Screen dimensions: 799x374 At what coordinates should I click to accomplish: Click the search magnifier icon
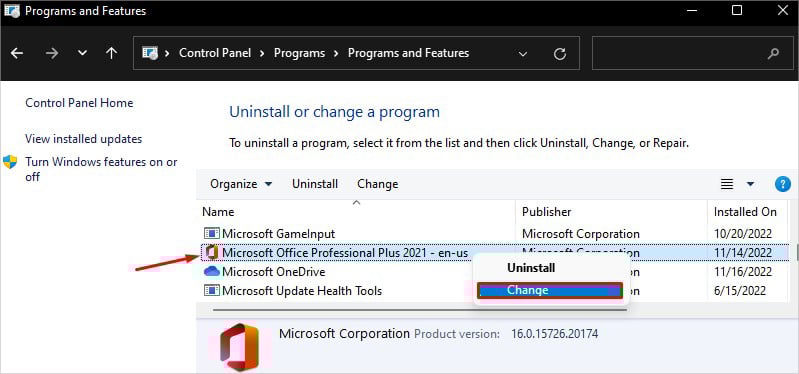pyautogui.click(x=774, y=53)
